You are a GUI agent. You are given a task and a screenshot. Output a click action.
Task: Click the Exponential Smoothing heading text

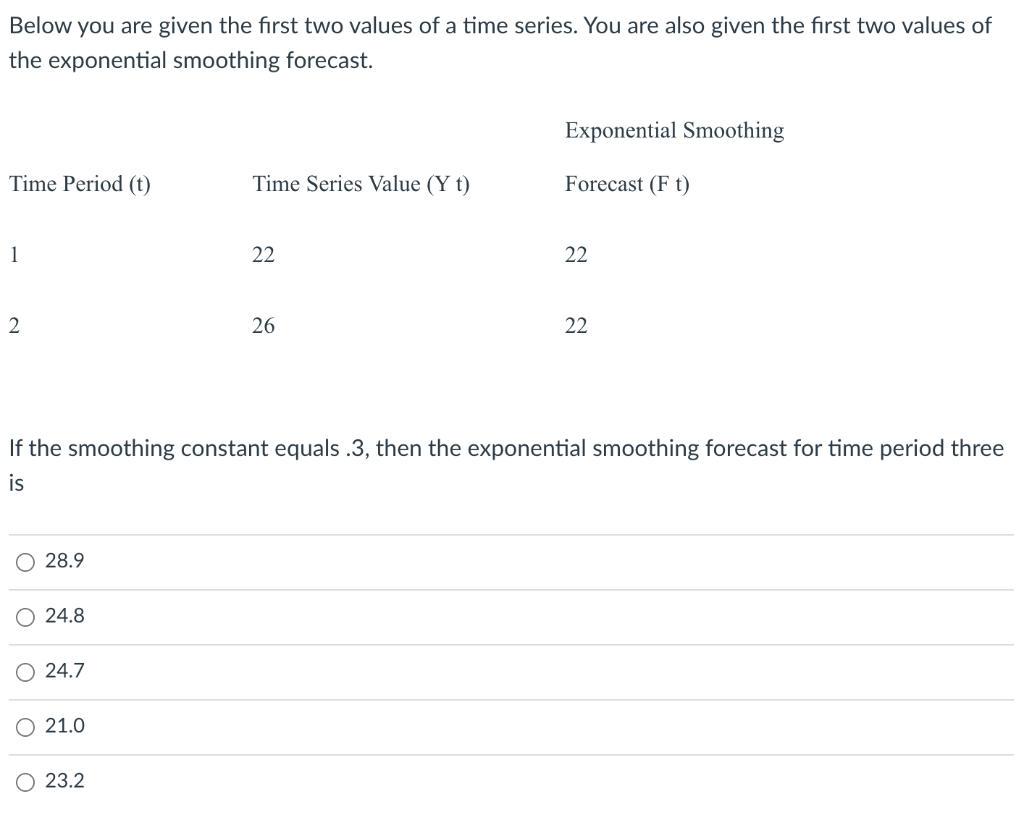point(674,130)
